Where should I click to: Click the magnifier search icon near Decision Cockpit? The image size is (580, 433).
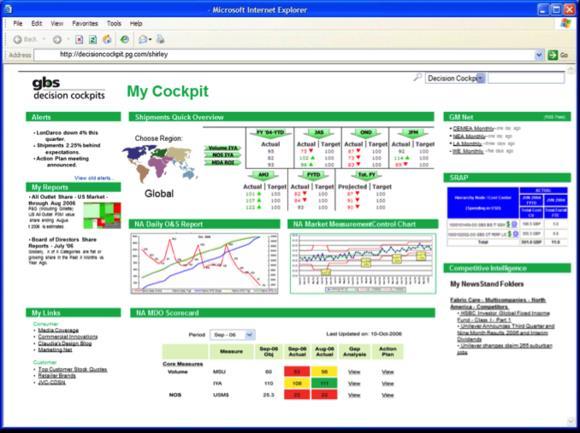[417, 78]
